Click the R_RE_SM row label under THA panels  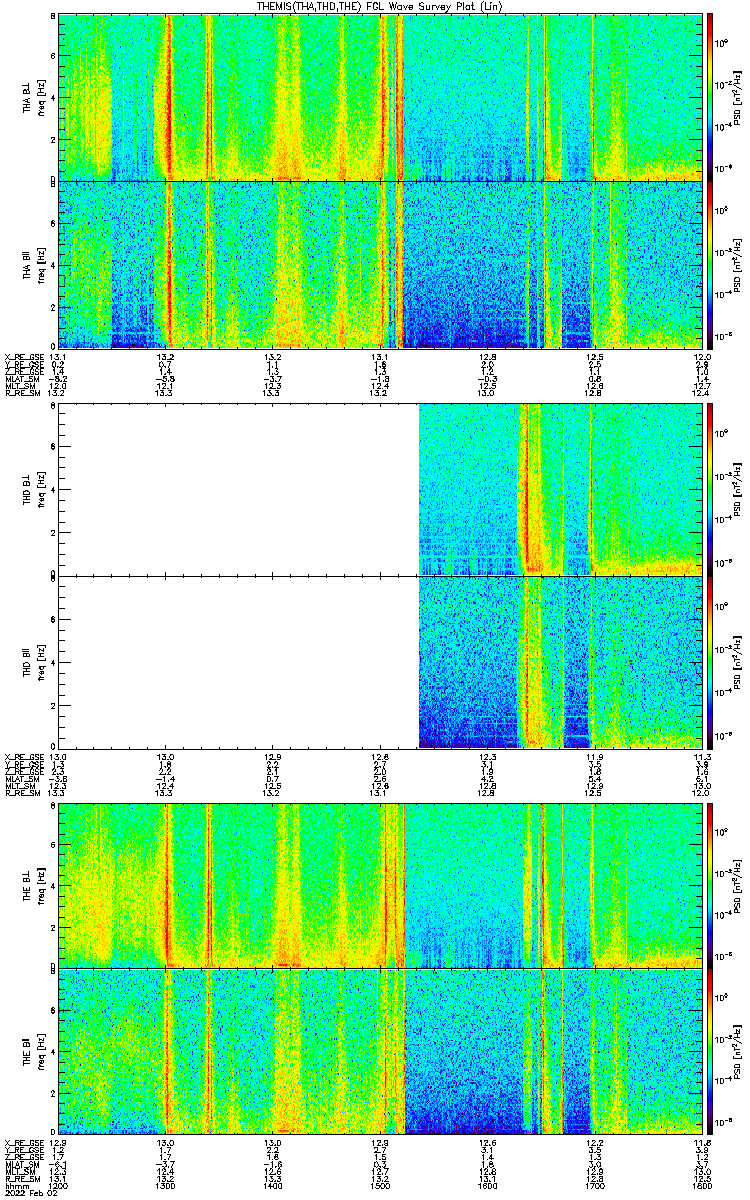22,393
